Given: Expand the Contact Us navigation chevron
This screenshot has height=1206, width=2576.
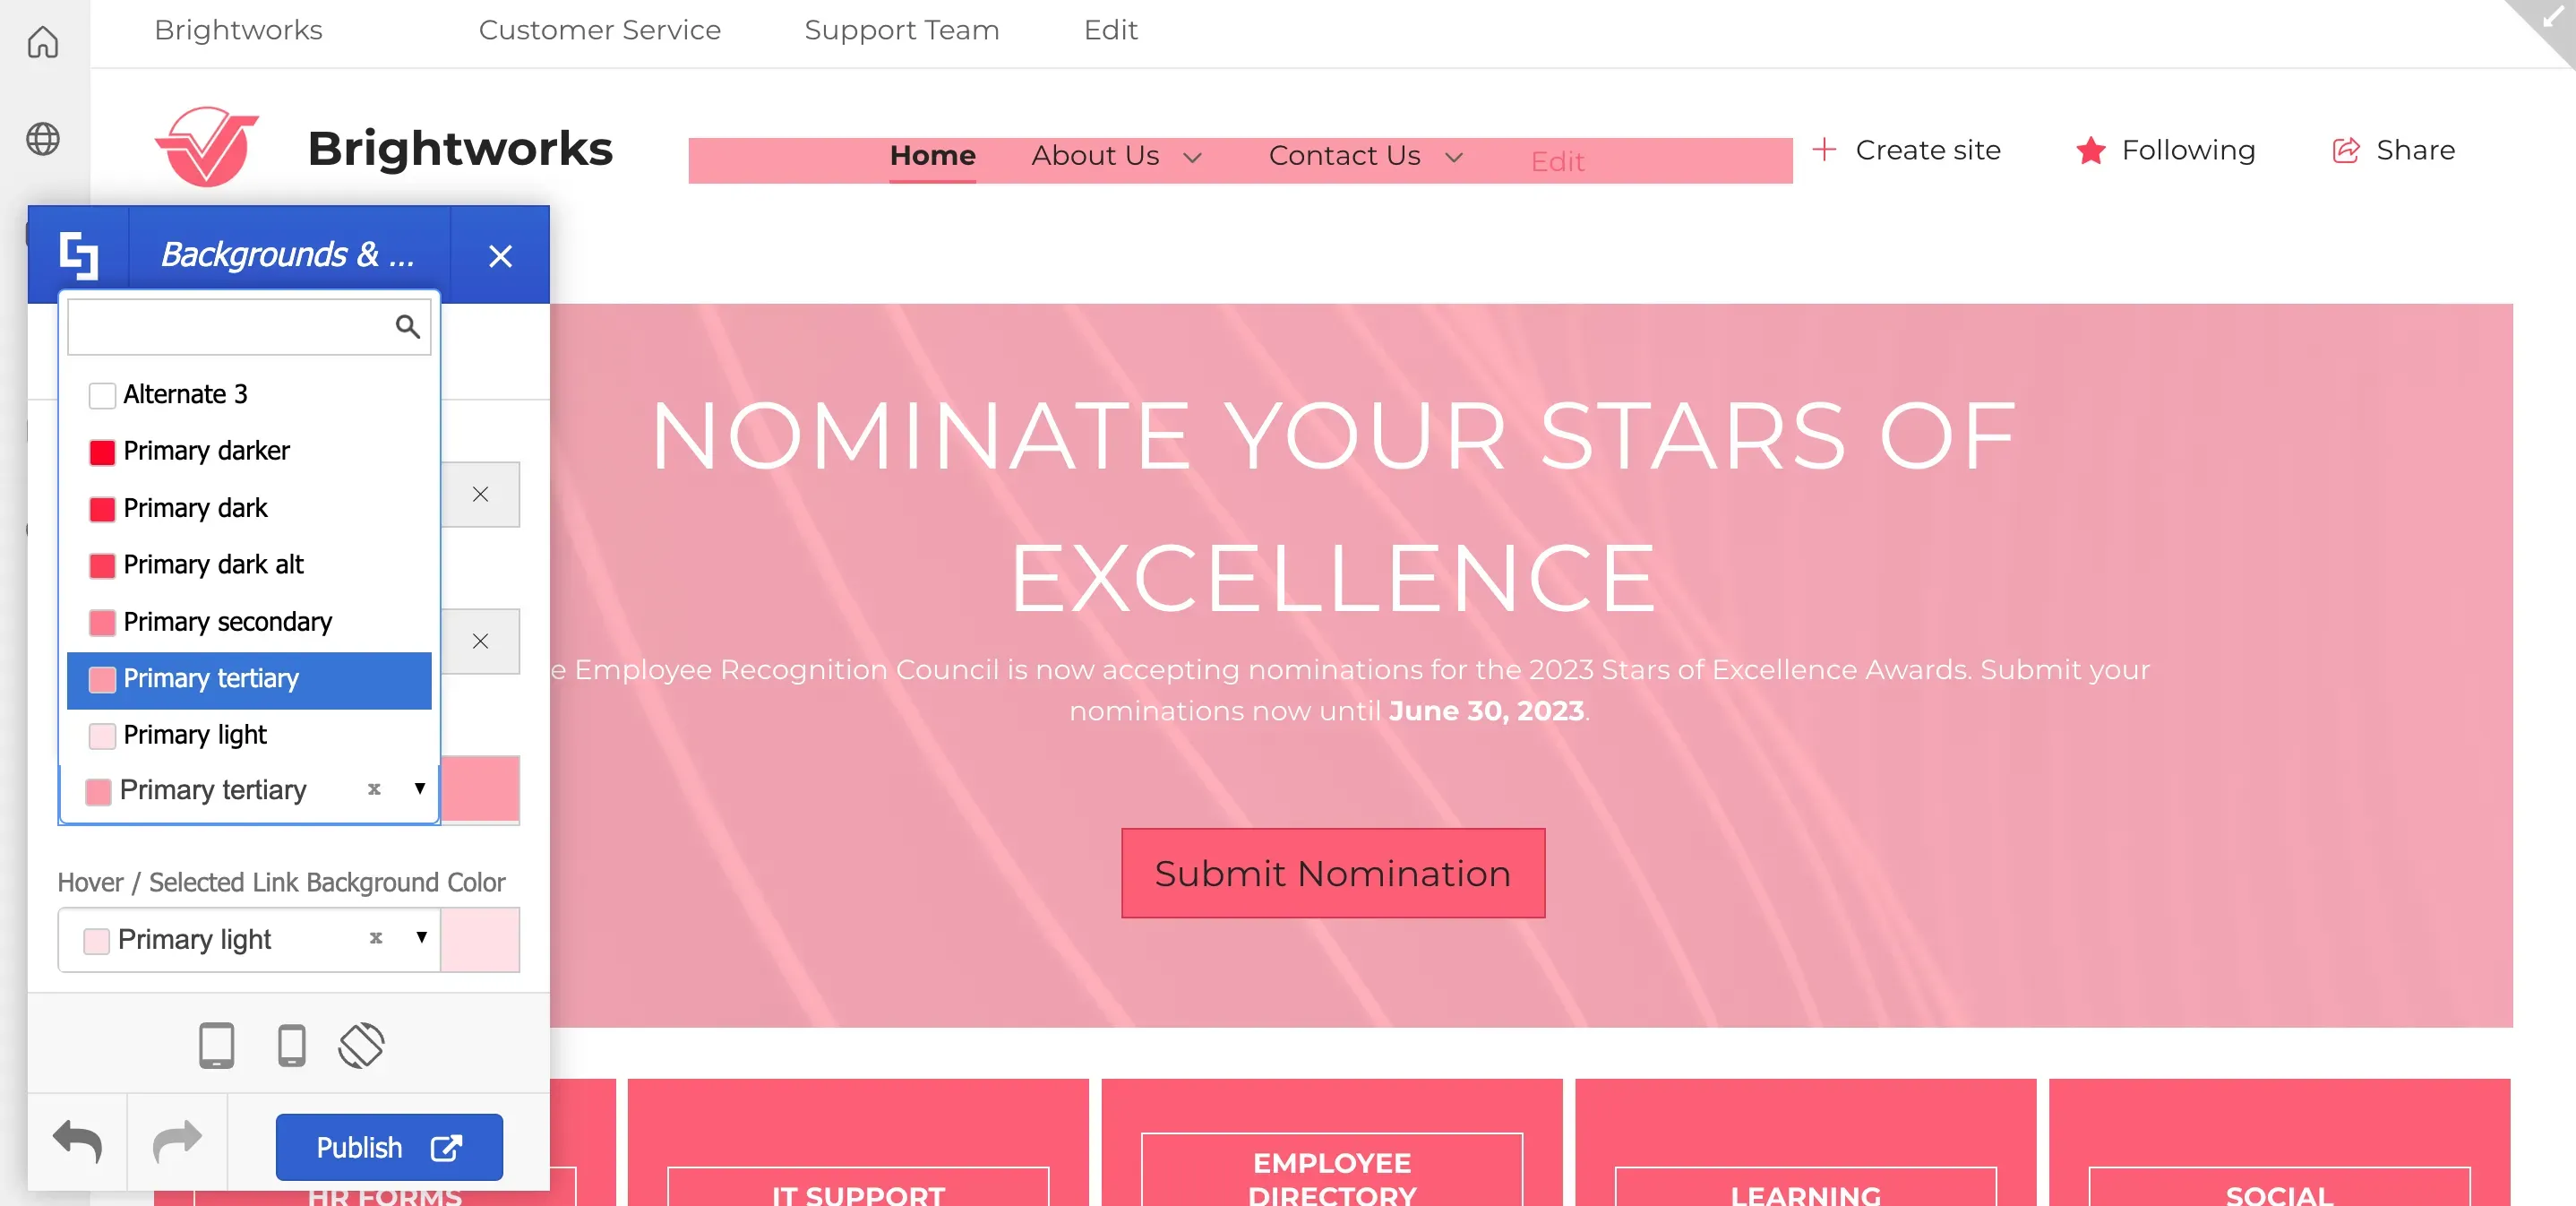Looking at the screenshot, I should (x=1454, y=157).
